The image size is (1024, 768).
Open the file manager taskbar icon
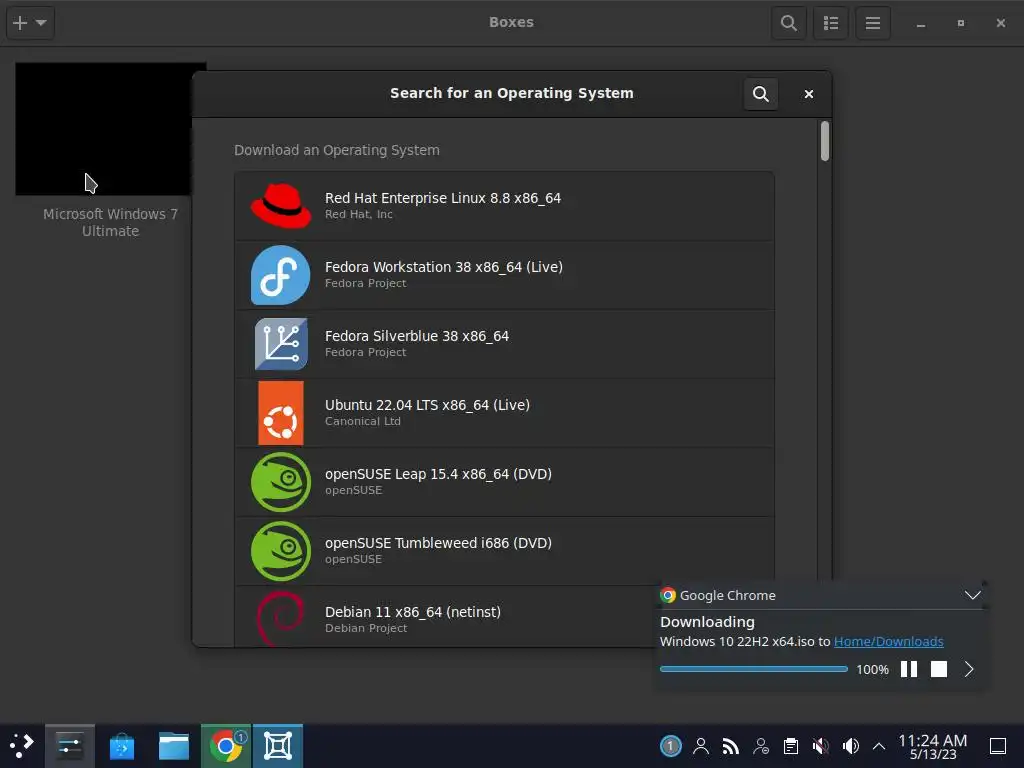[174, 746]
